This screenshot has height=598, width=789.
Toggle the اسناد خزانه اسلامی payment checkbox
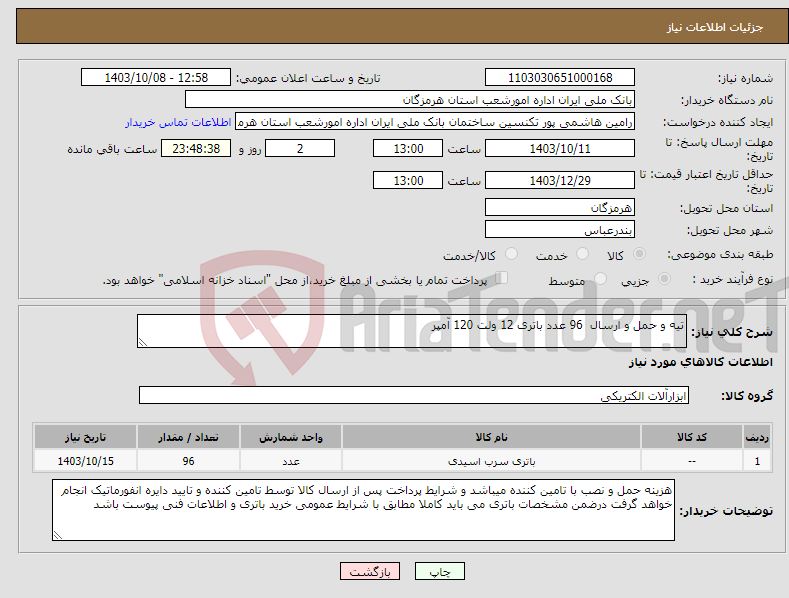tap(502, 277)
